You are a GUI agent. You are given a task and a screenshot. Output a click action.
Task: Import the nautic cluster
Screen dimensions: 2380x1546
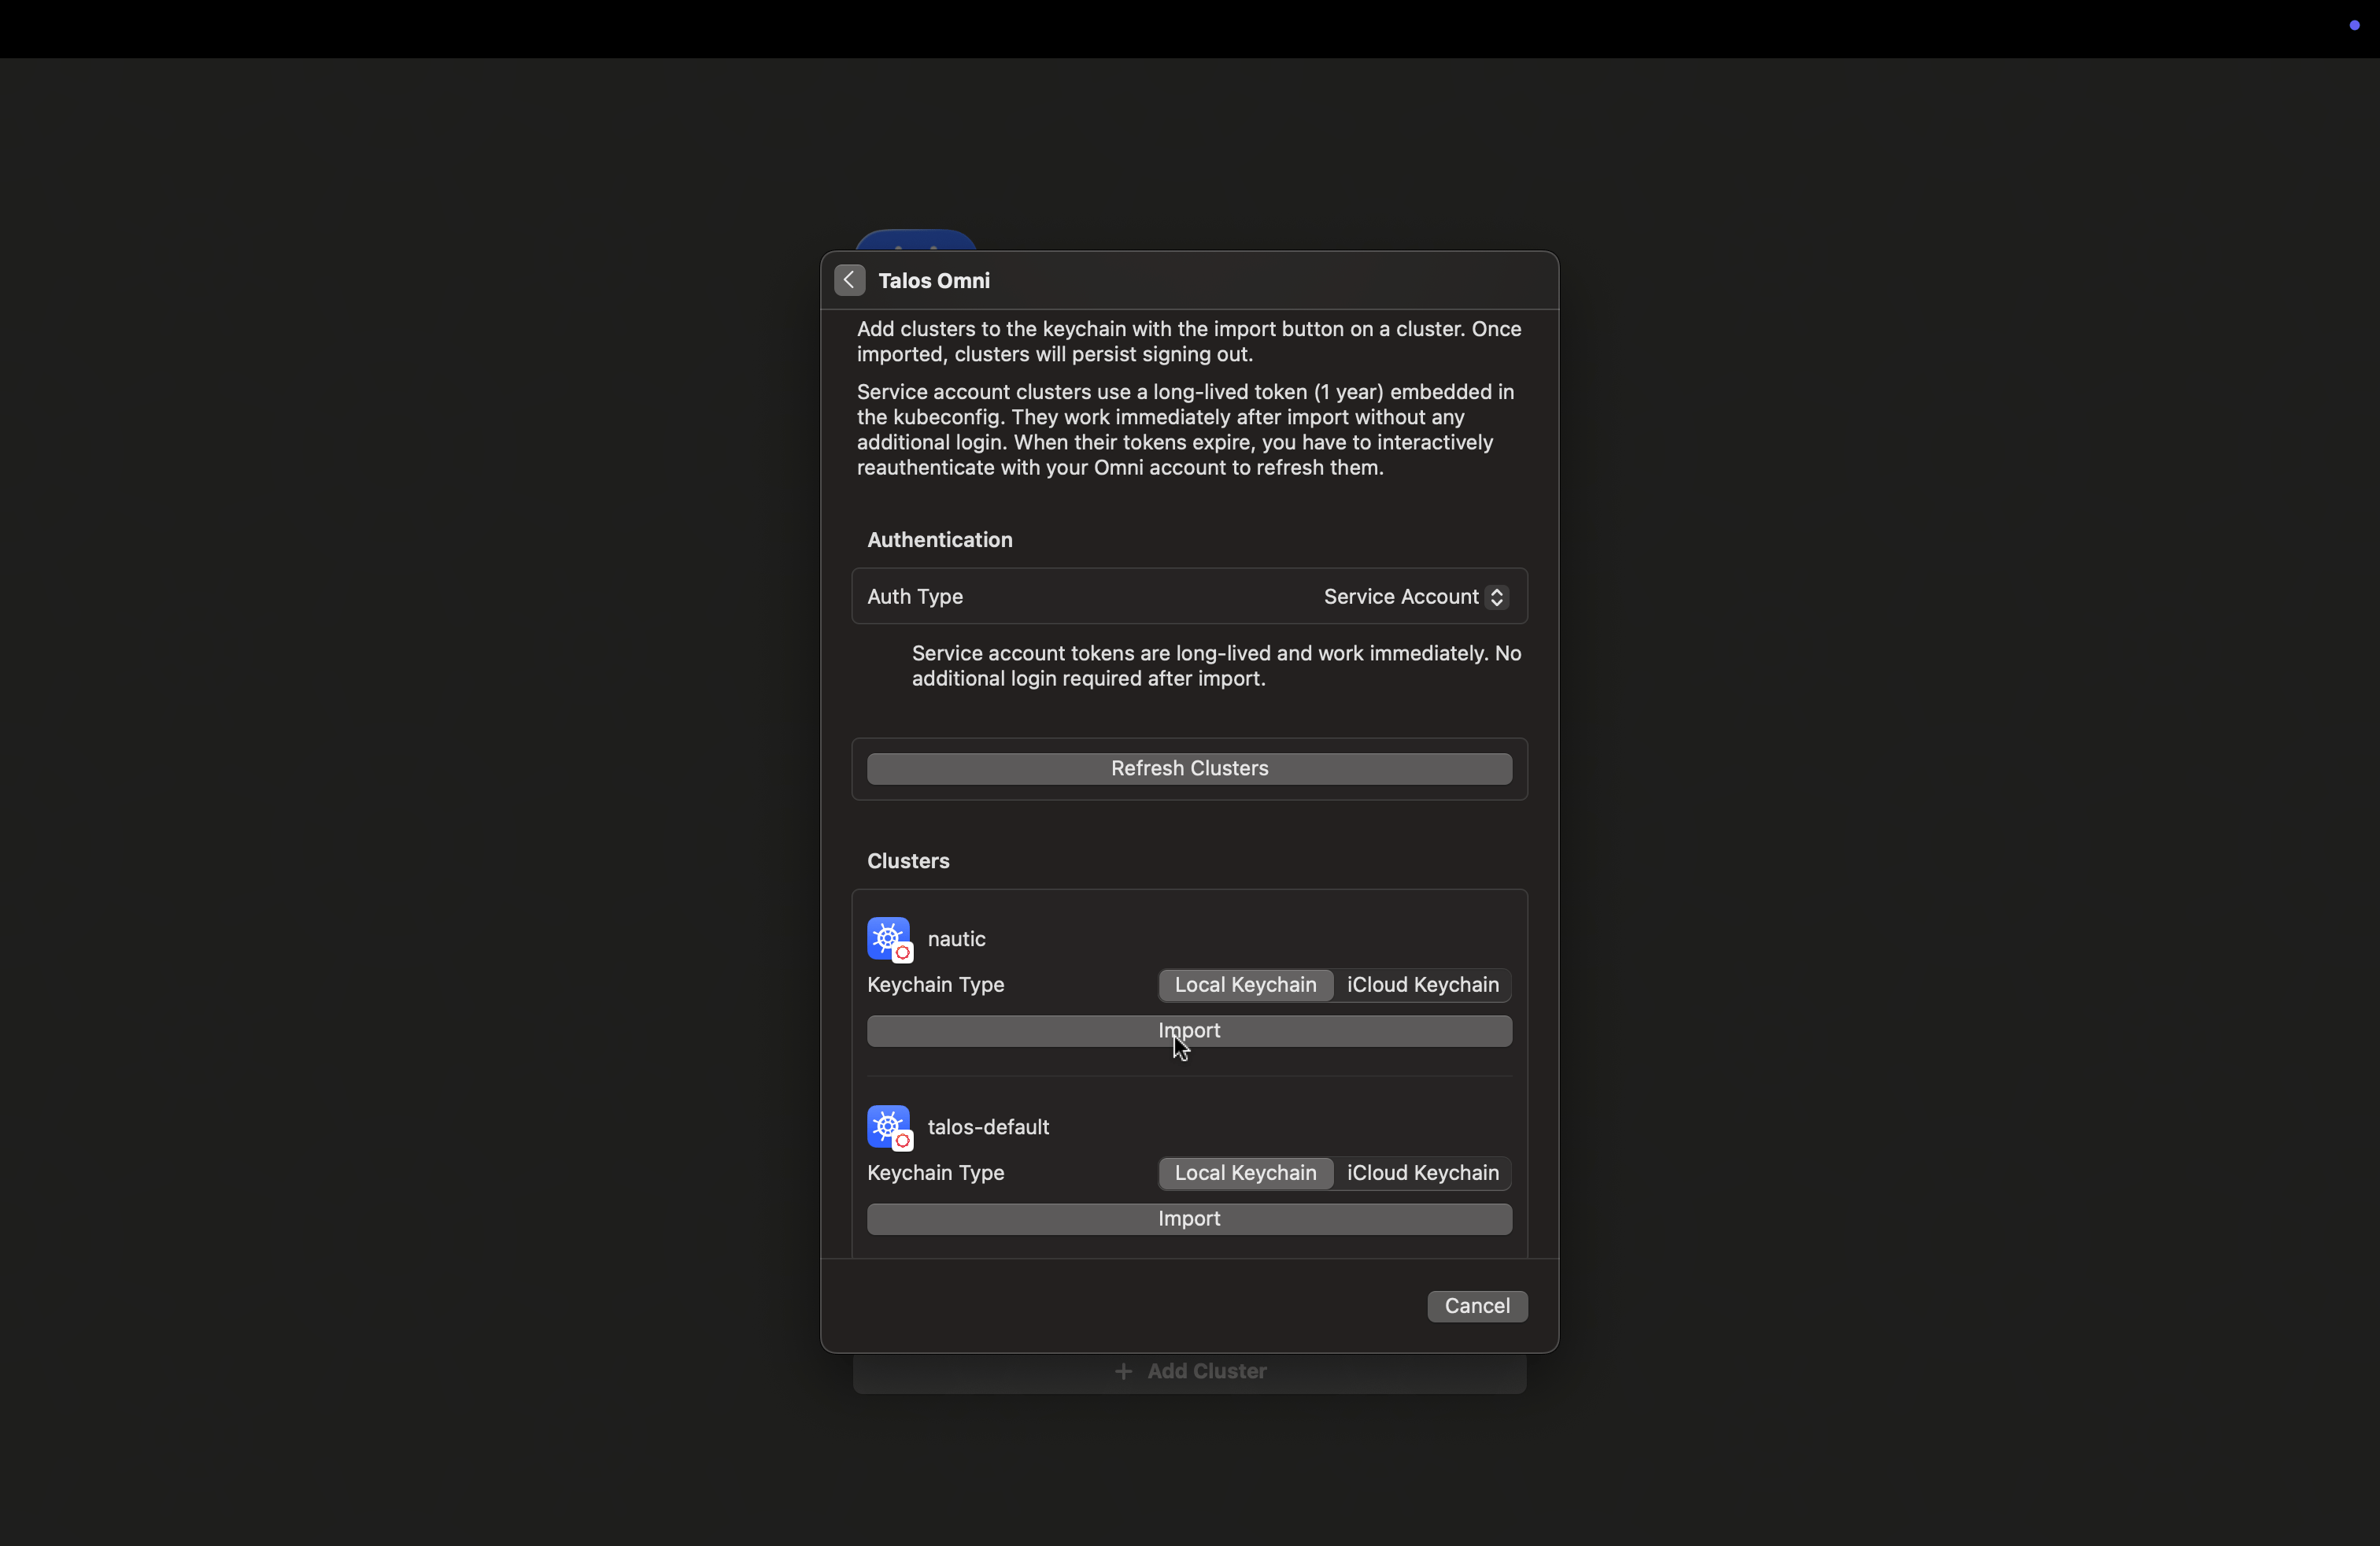click(1189, 1031)
